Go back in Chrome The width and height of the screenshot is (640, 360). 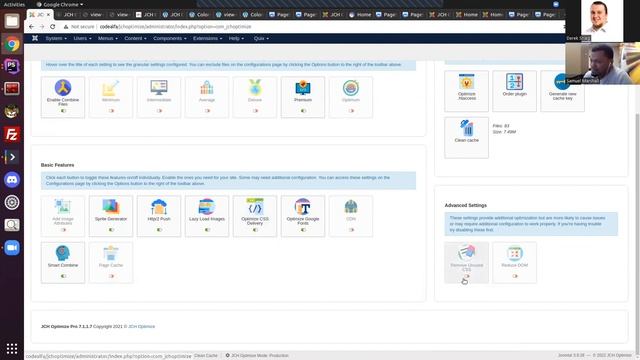coord(31,27)
